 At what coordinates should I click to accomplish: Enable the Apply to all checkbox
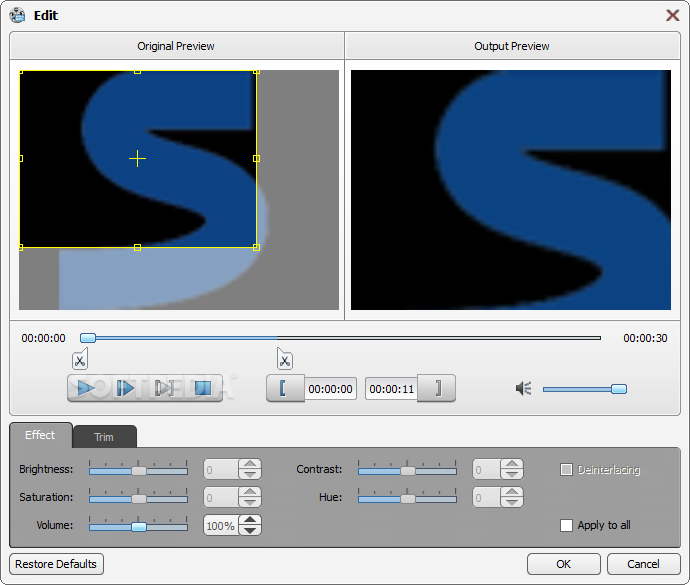click(x=566, y=525)
